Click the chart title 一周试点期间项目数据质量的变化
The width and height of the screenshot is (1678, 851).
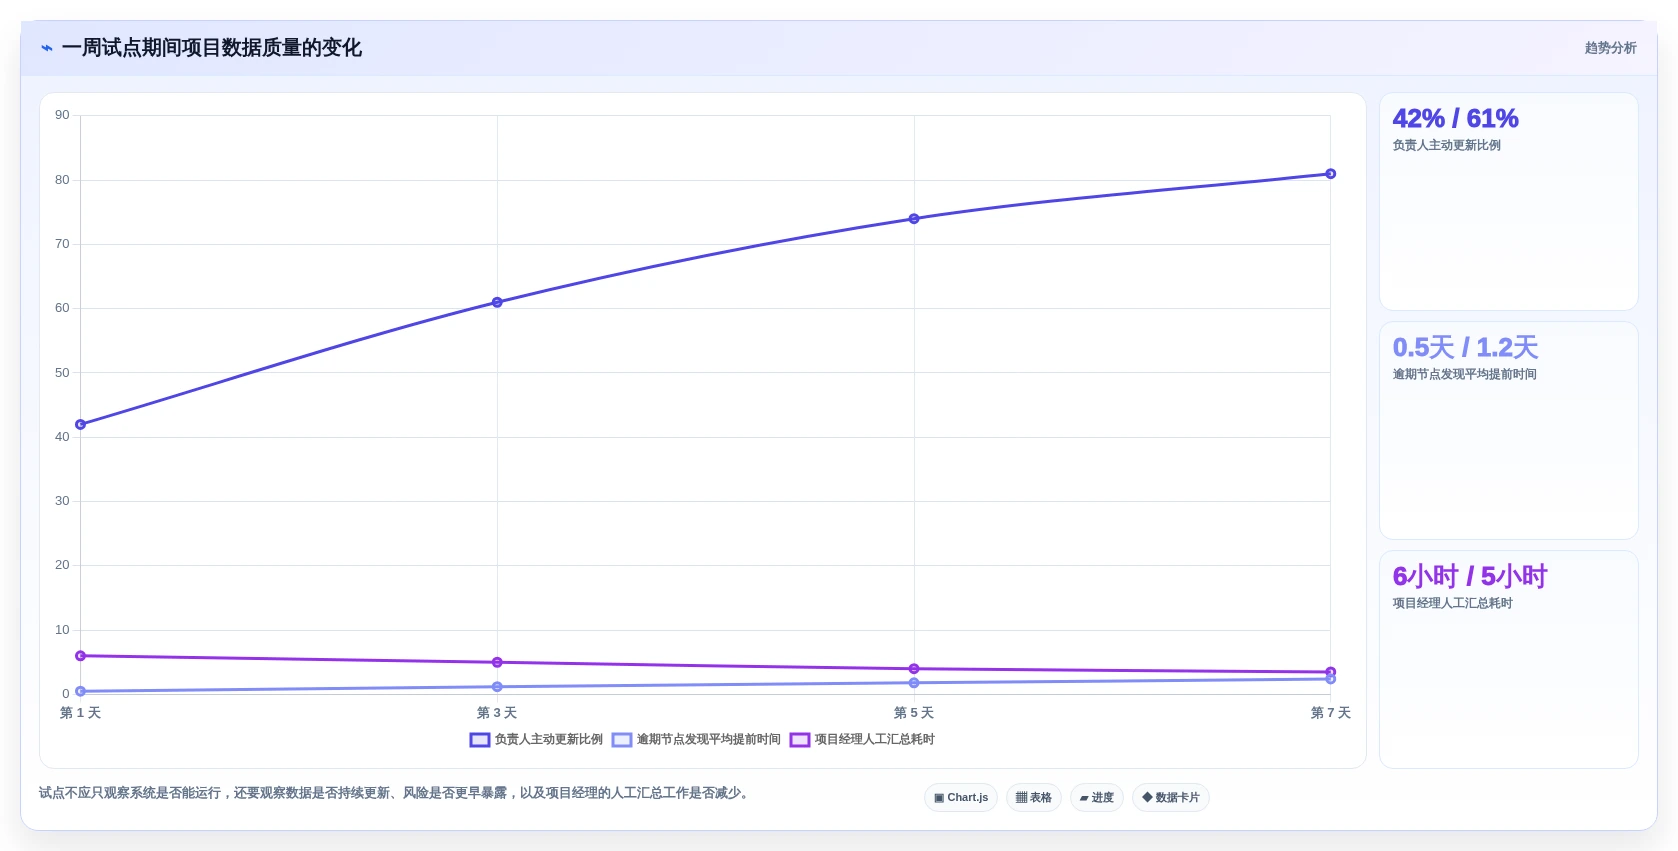point(212,48)
